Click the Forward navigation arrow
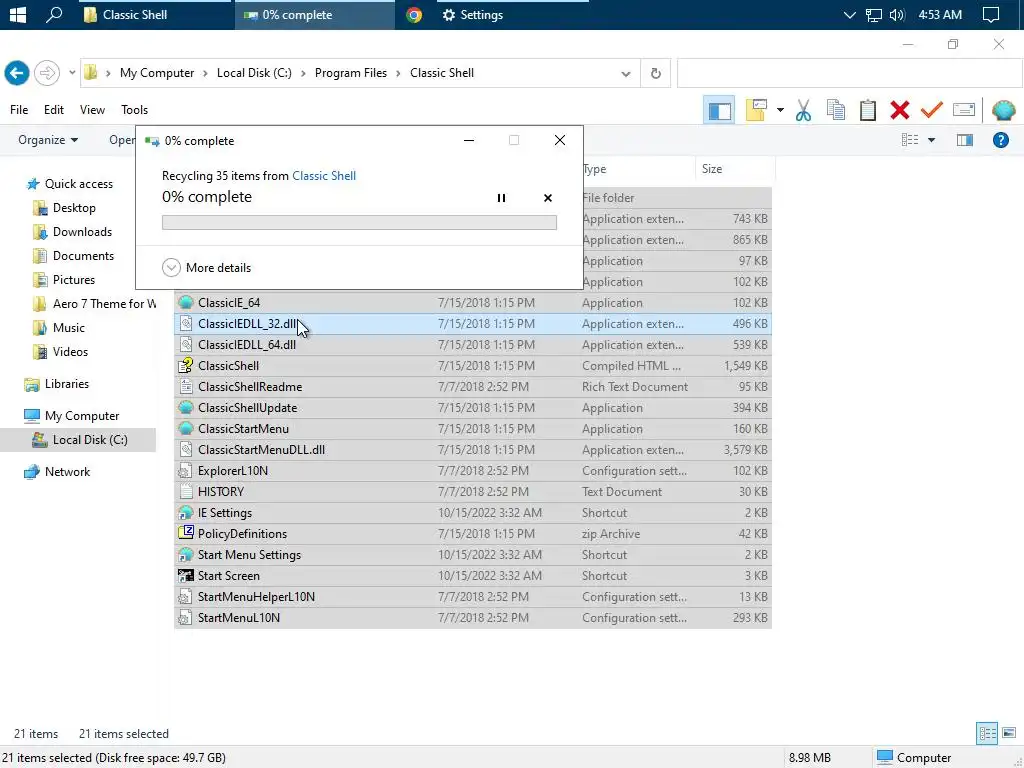1024x768 pixels. coord(46,73)
